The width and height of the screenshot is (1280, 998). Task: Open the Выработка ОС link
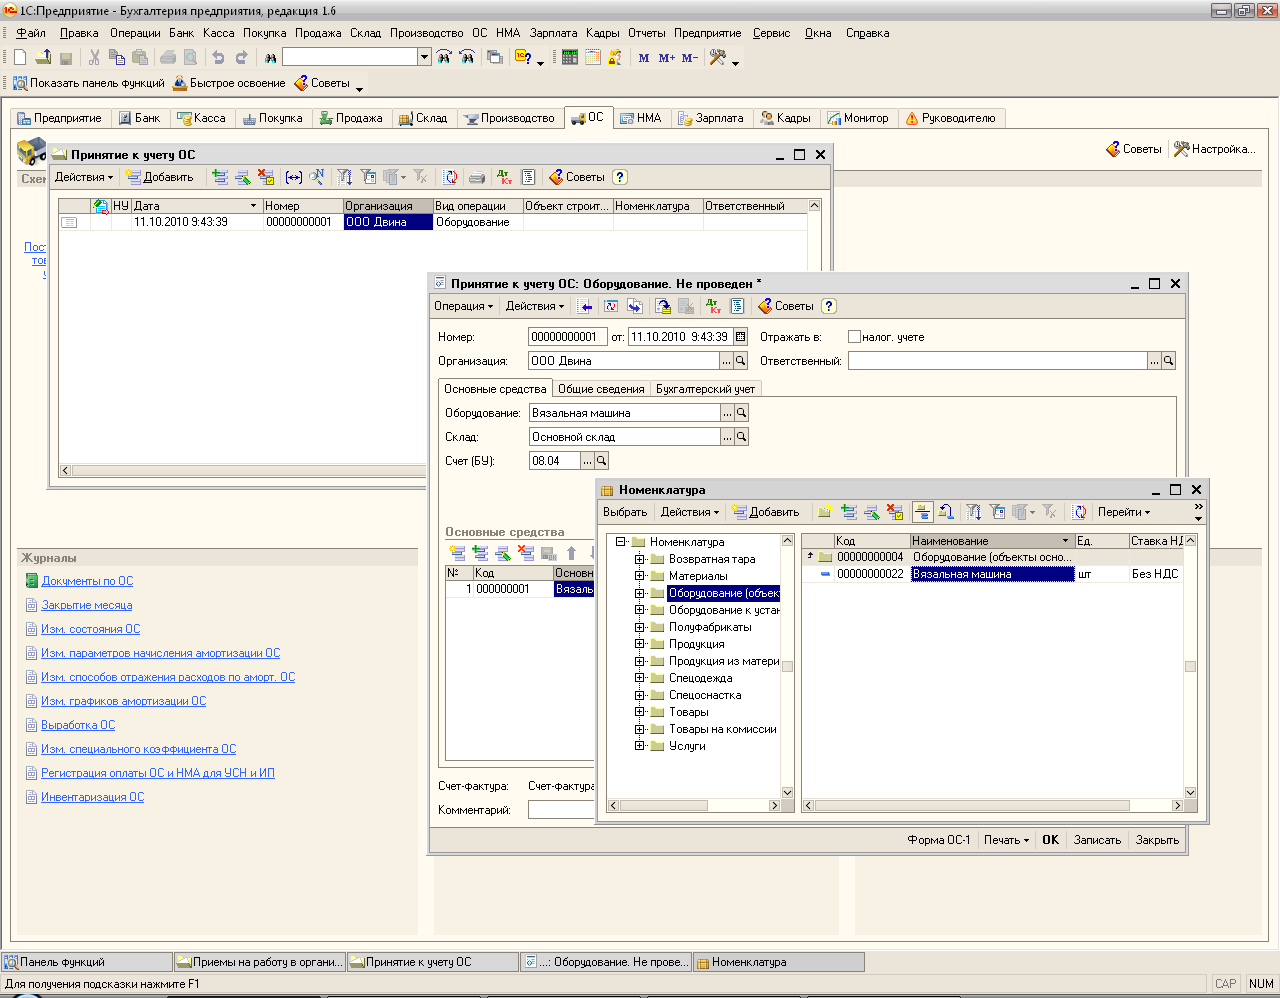coord(78,725)
